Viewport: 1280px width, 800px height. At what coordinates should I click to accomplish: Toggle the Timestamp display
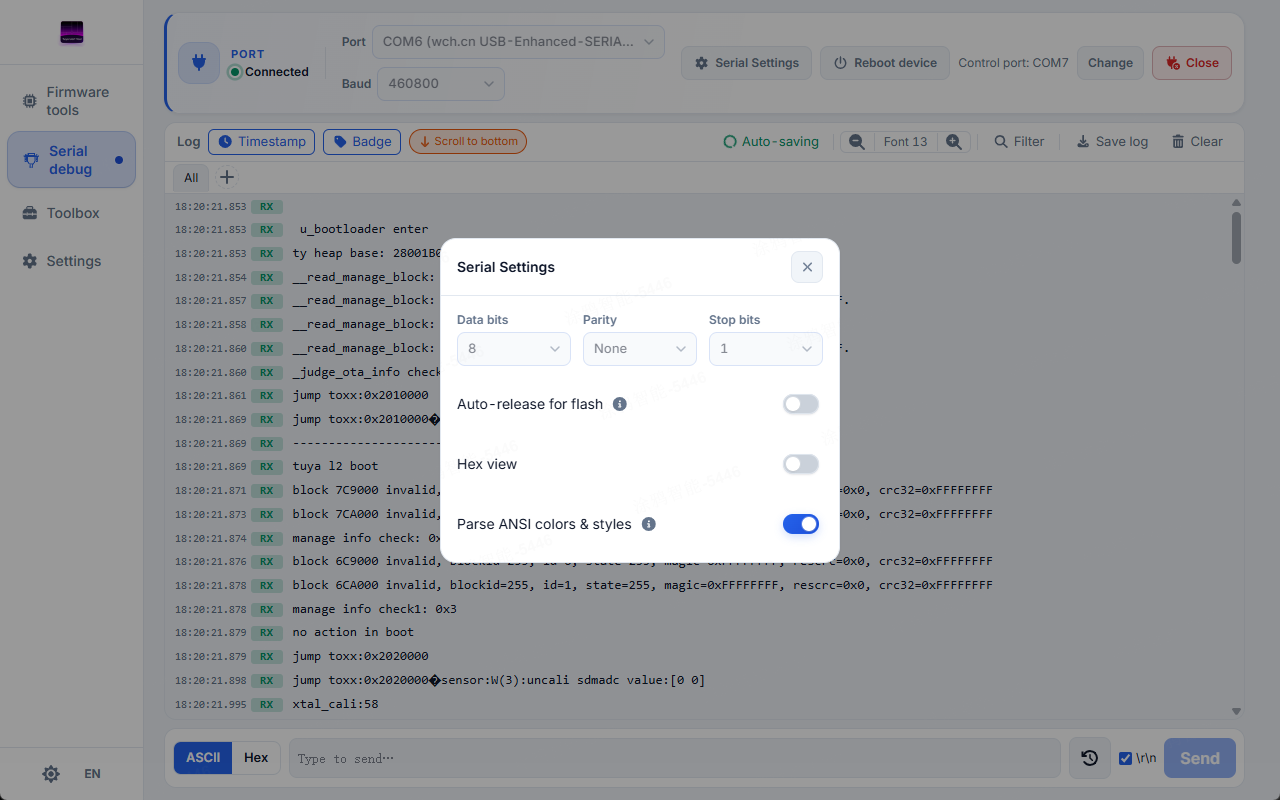click(x=262, y=142)
